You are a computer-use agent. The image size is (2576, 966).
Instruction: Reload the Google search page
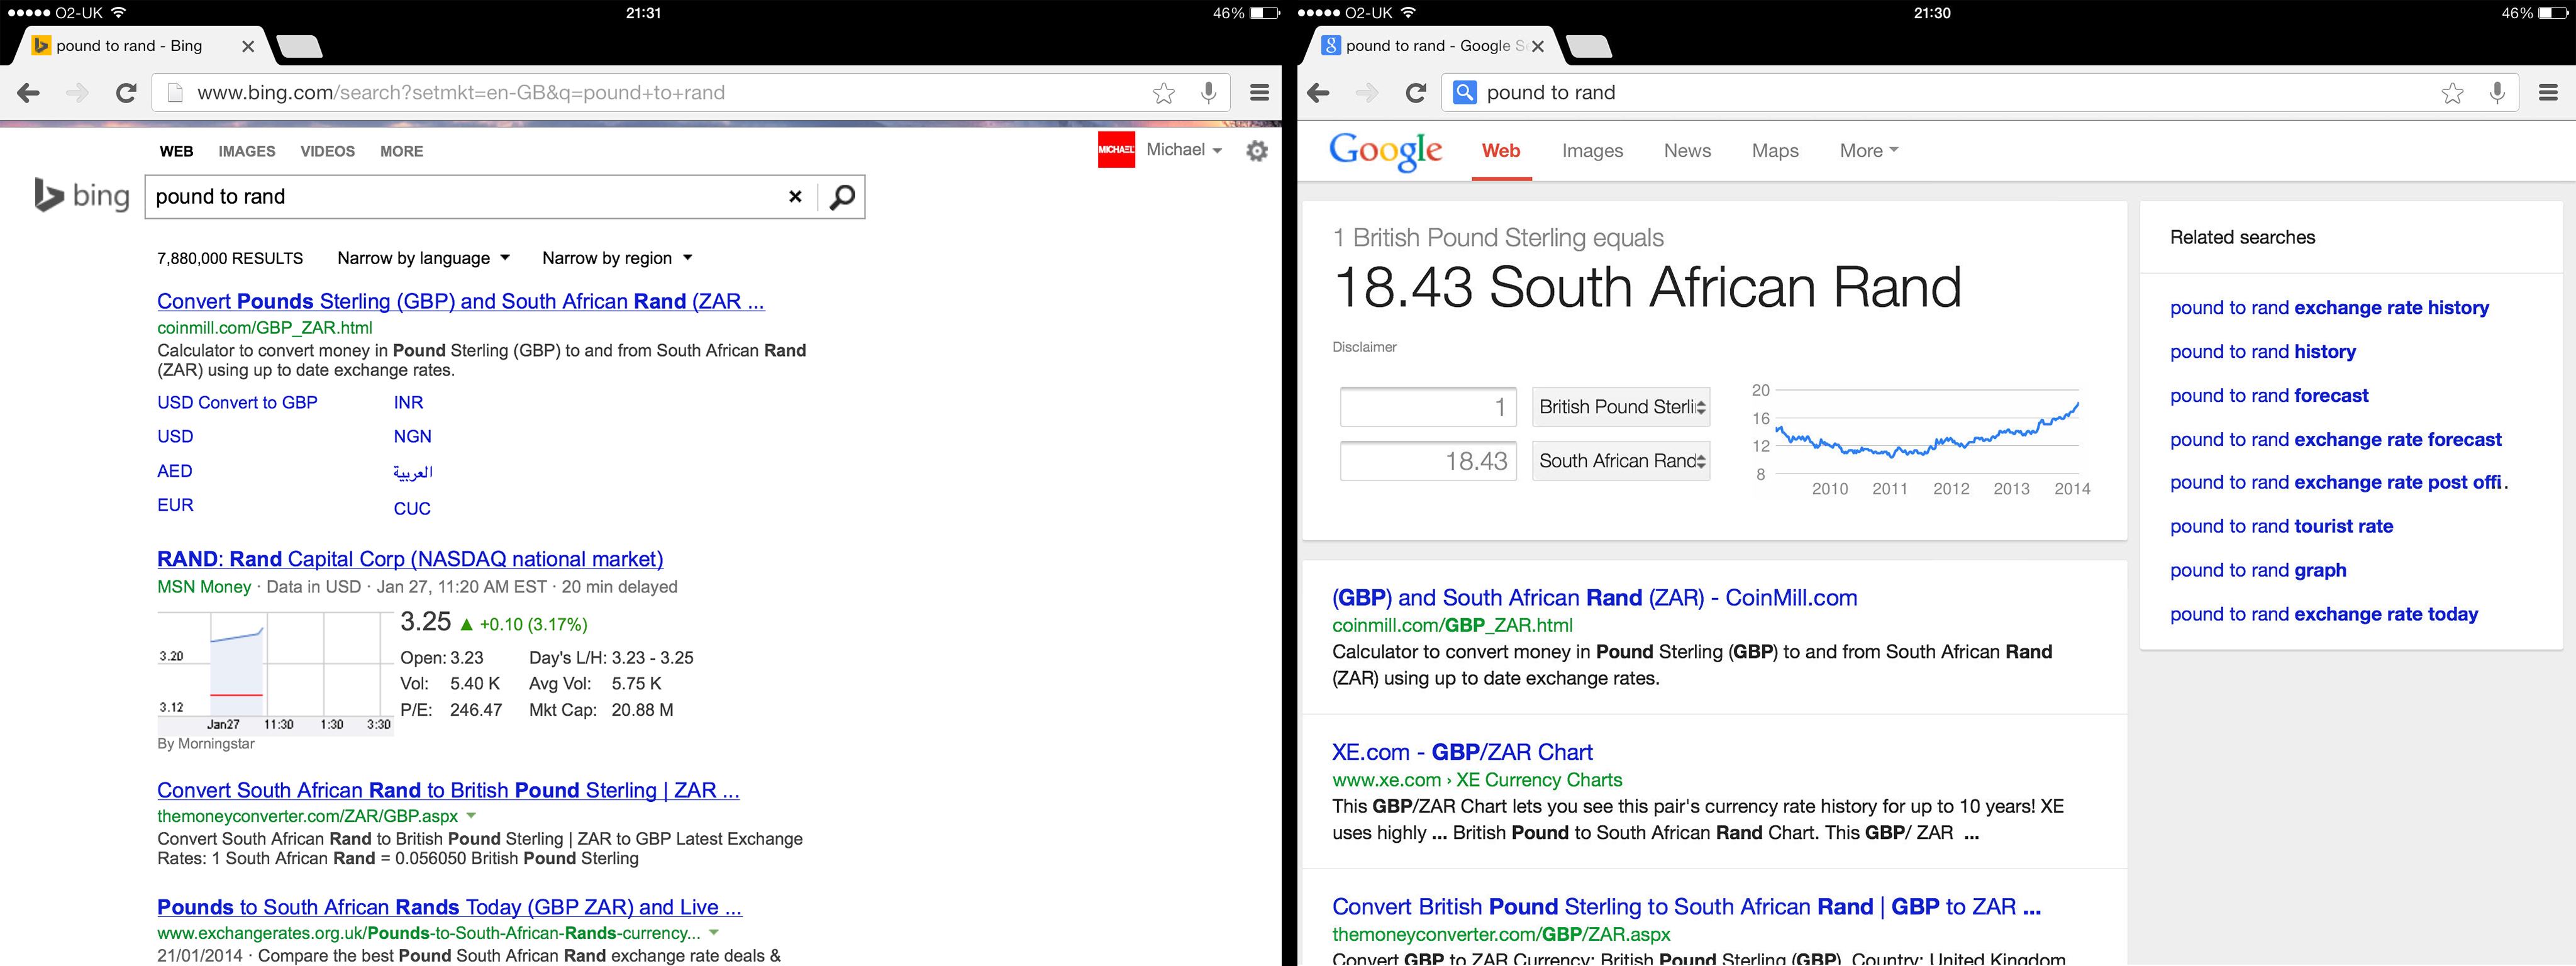coord(1415,93)
